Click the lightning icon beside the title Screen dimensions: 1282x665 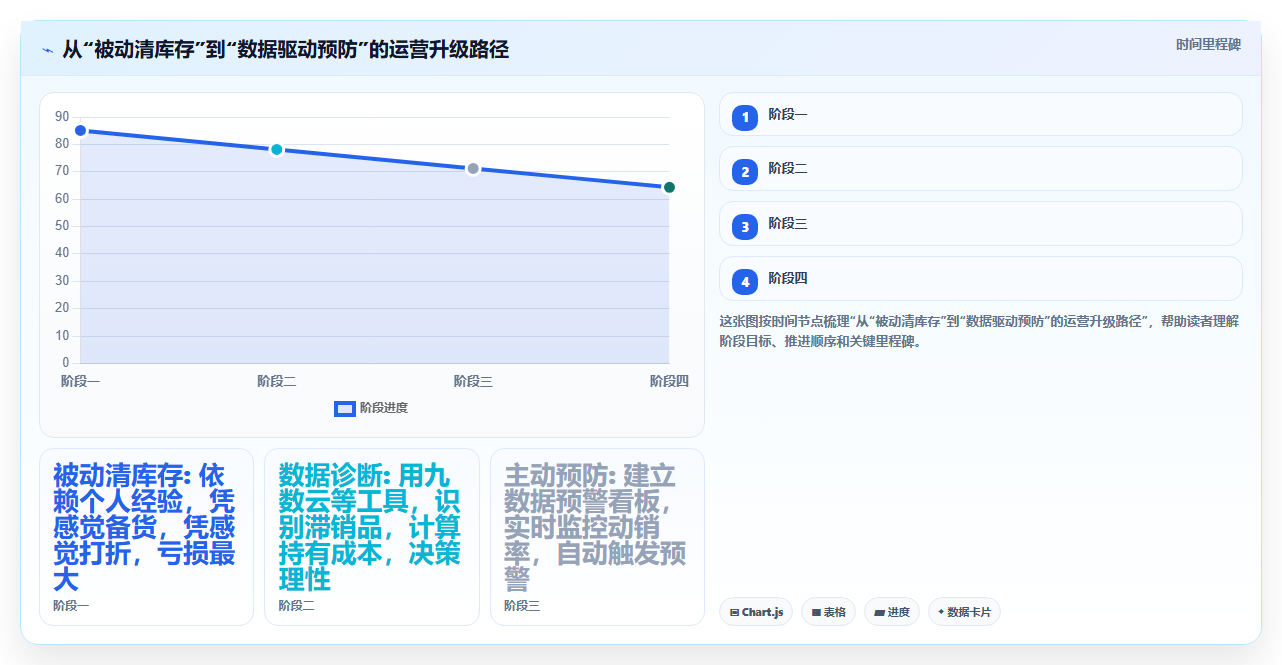[47, 50]
